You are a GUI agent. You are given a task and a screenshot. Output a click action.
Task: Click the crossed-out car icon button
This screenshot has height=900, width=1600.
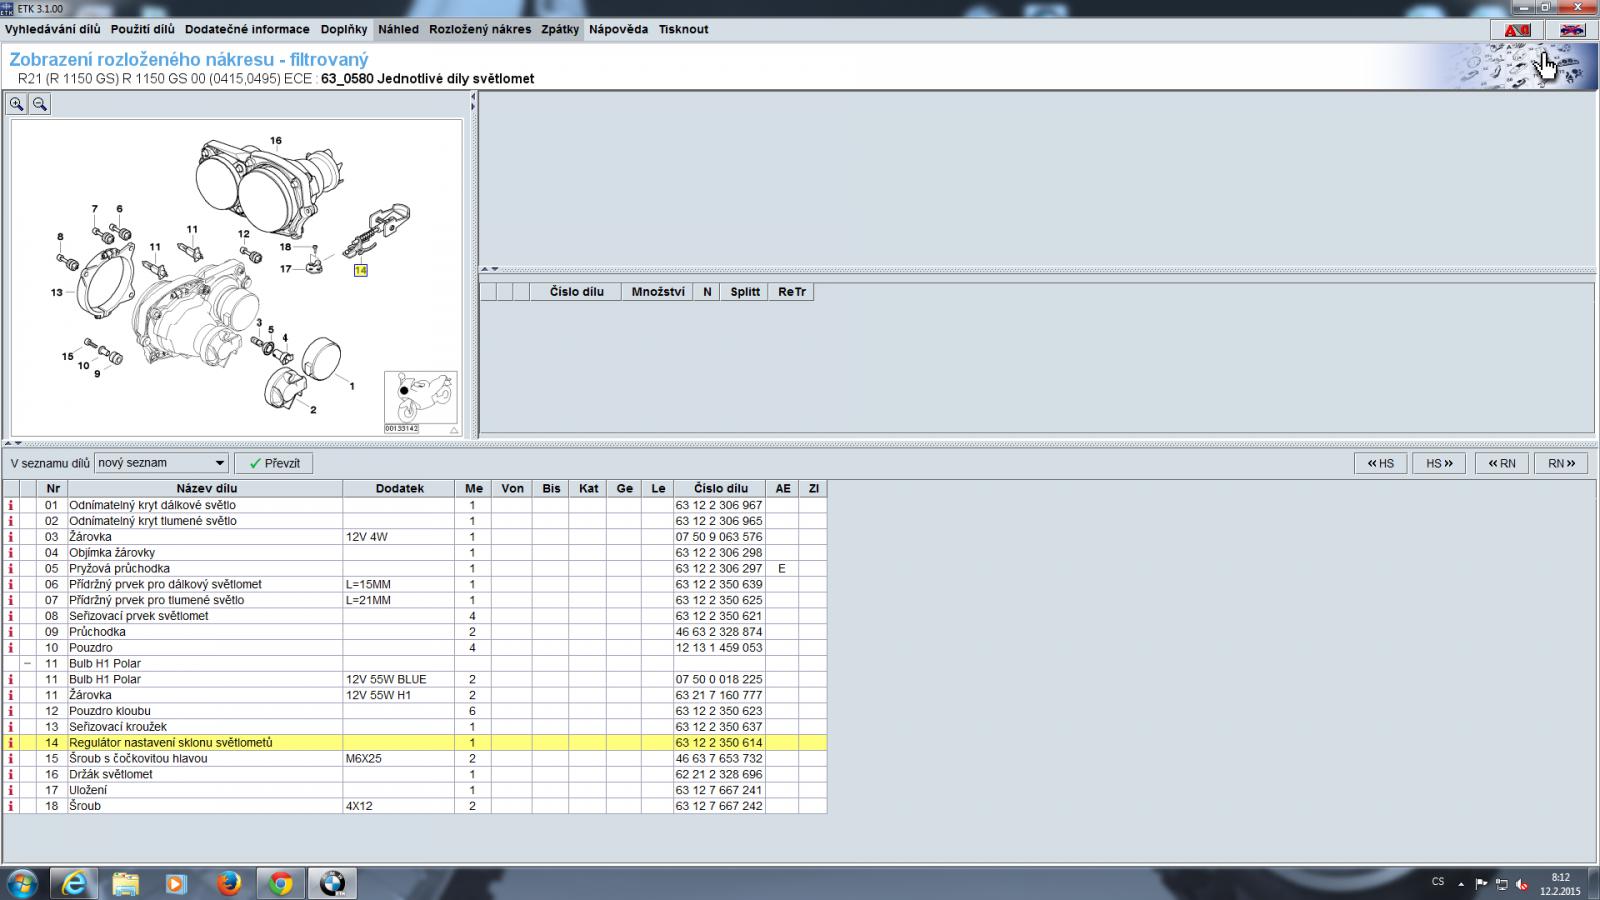tap(1572, 30)
